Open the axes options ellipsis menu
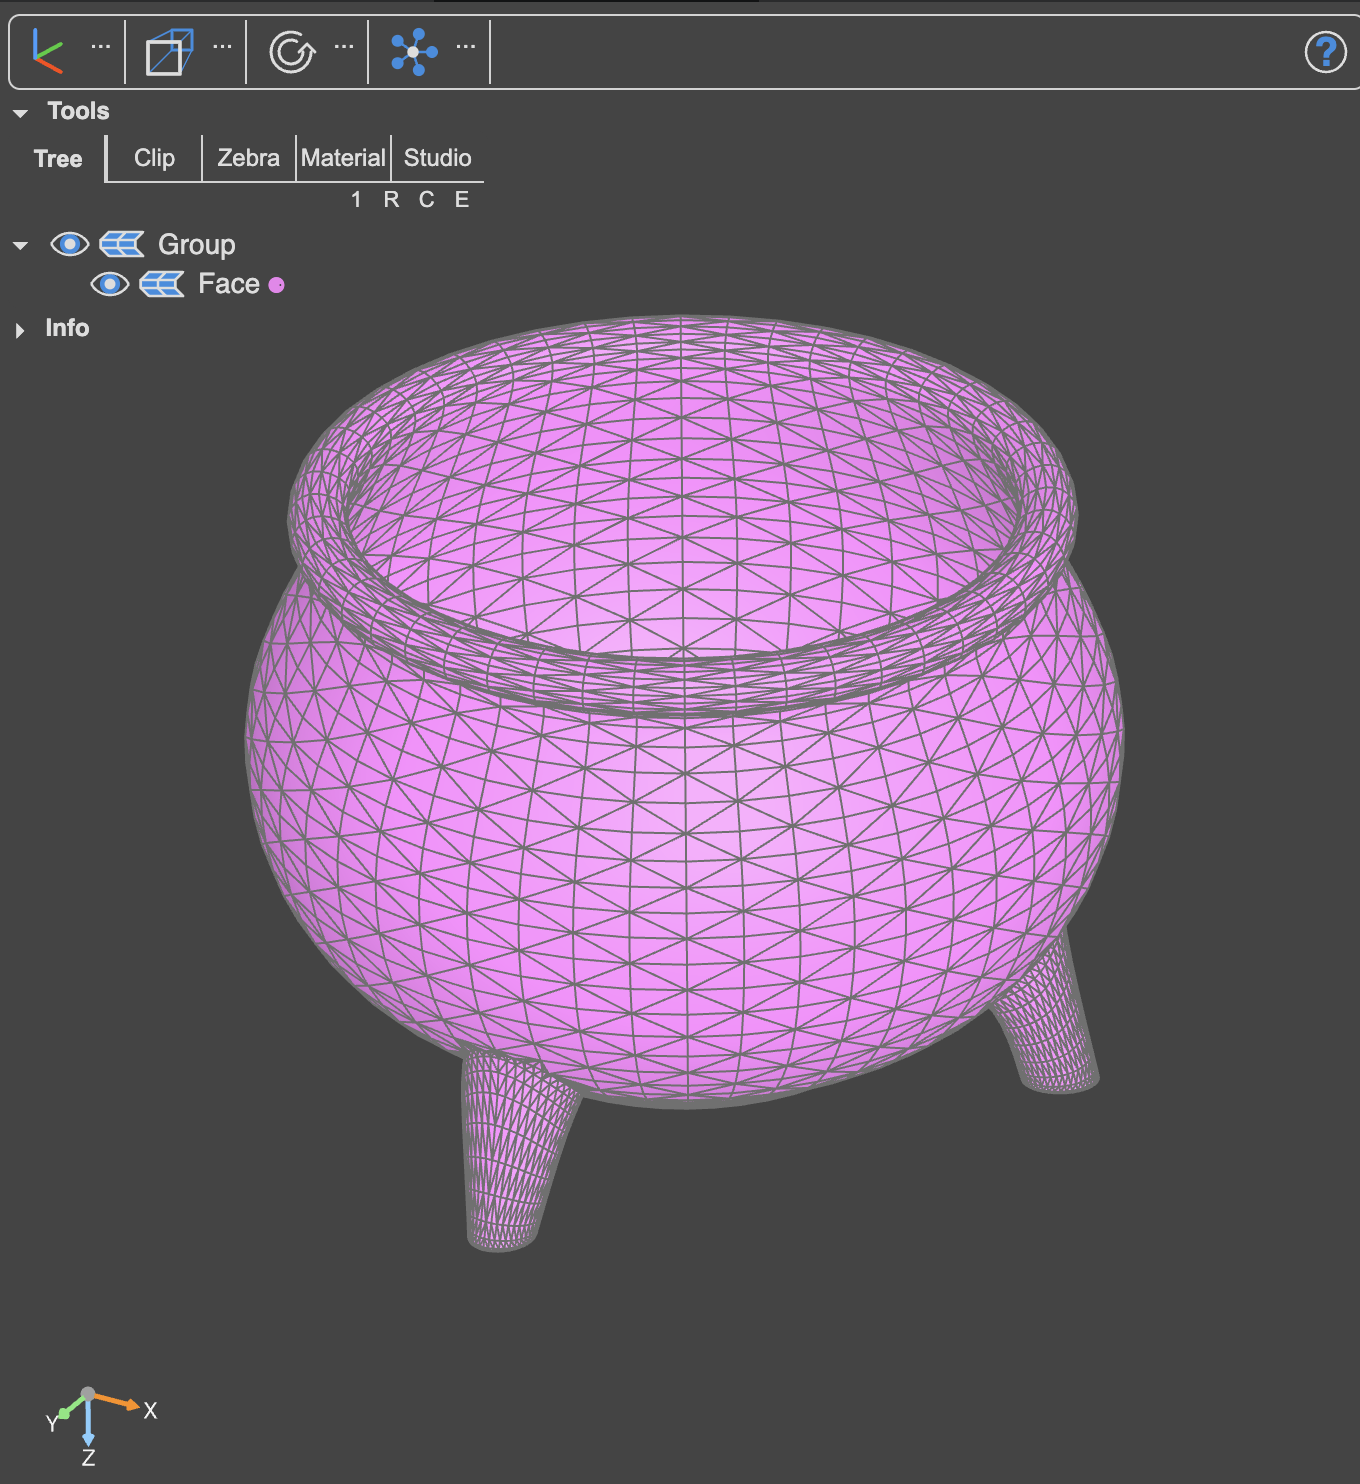This screenshot has width=1360, height=1484. [101, 46]
